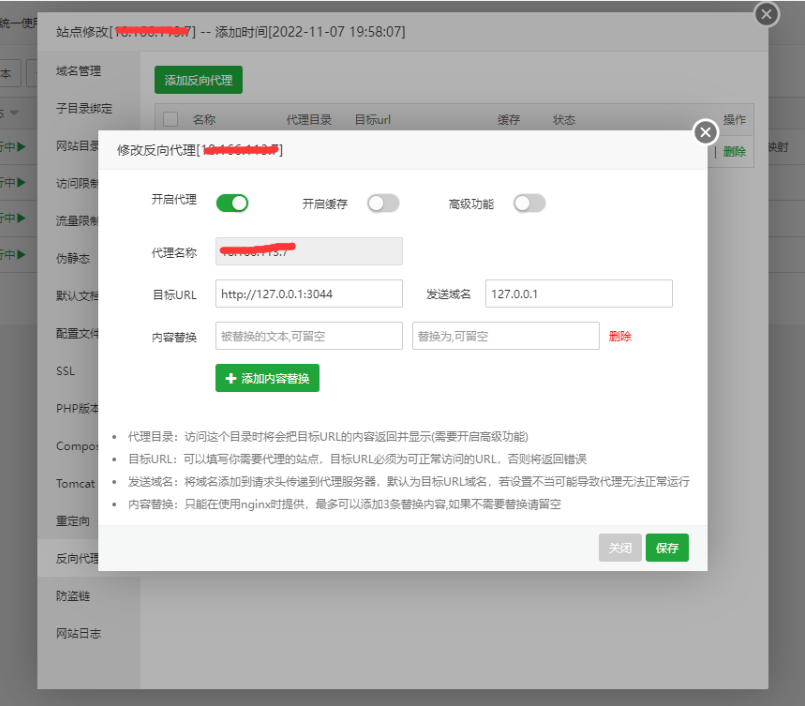
Task: Click the 添加内容替换 button
Action: point(267,378)
